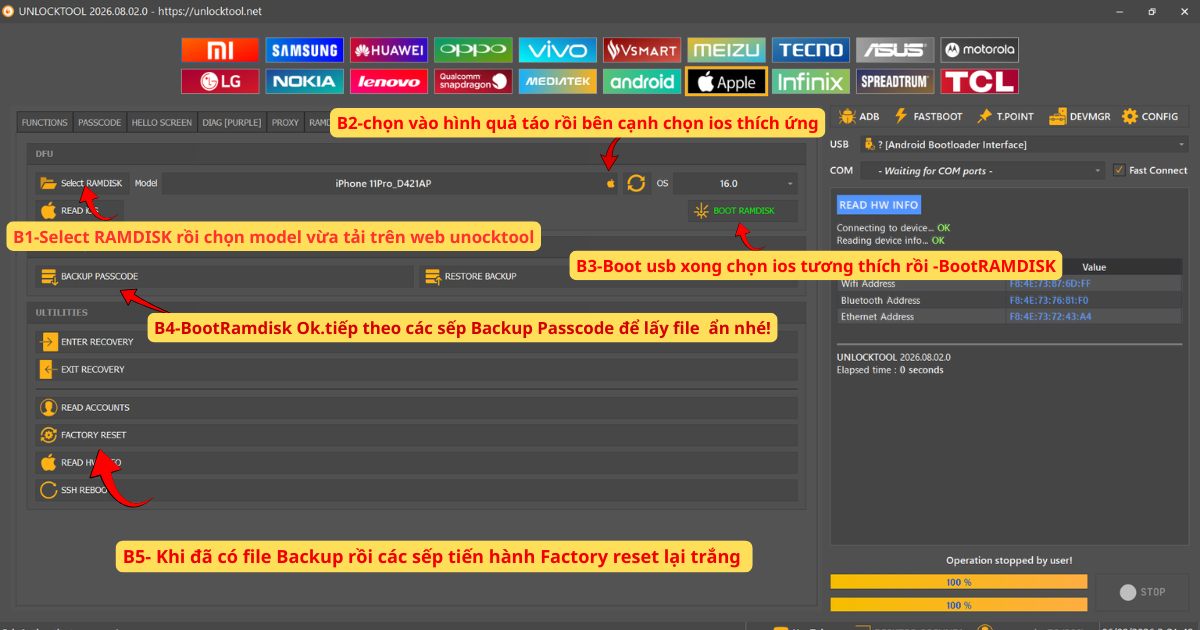
Task: Select the Spreadtrum brand logo
Action: point(896,81)
